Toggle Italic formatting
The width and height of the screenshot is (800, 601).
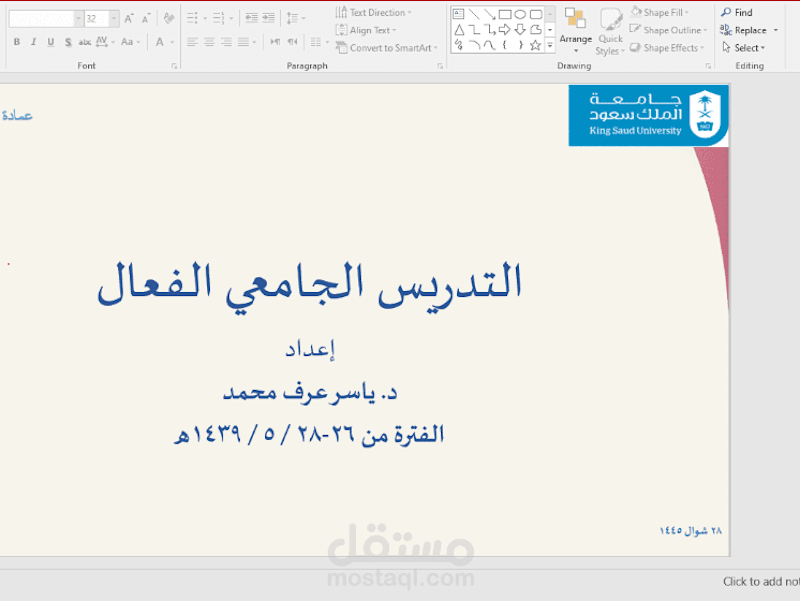(x=34, y=42)
